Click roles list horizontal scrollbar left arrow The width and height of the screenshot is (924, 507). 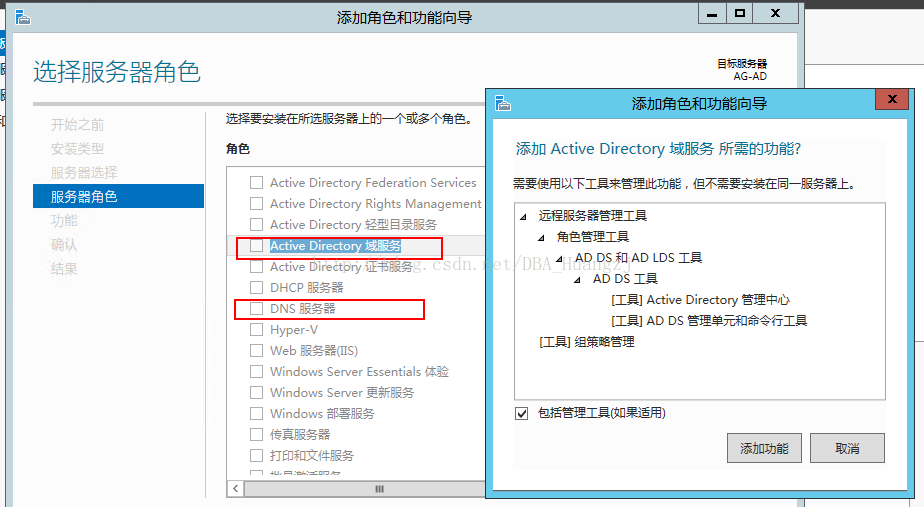(236, 489)
